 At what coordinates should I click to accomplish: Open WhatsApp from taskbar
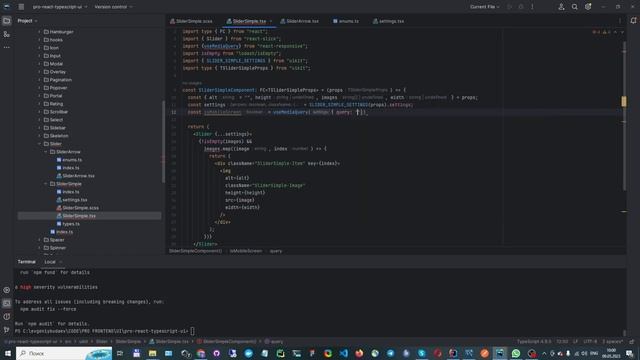click(x=516, y=353)
